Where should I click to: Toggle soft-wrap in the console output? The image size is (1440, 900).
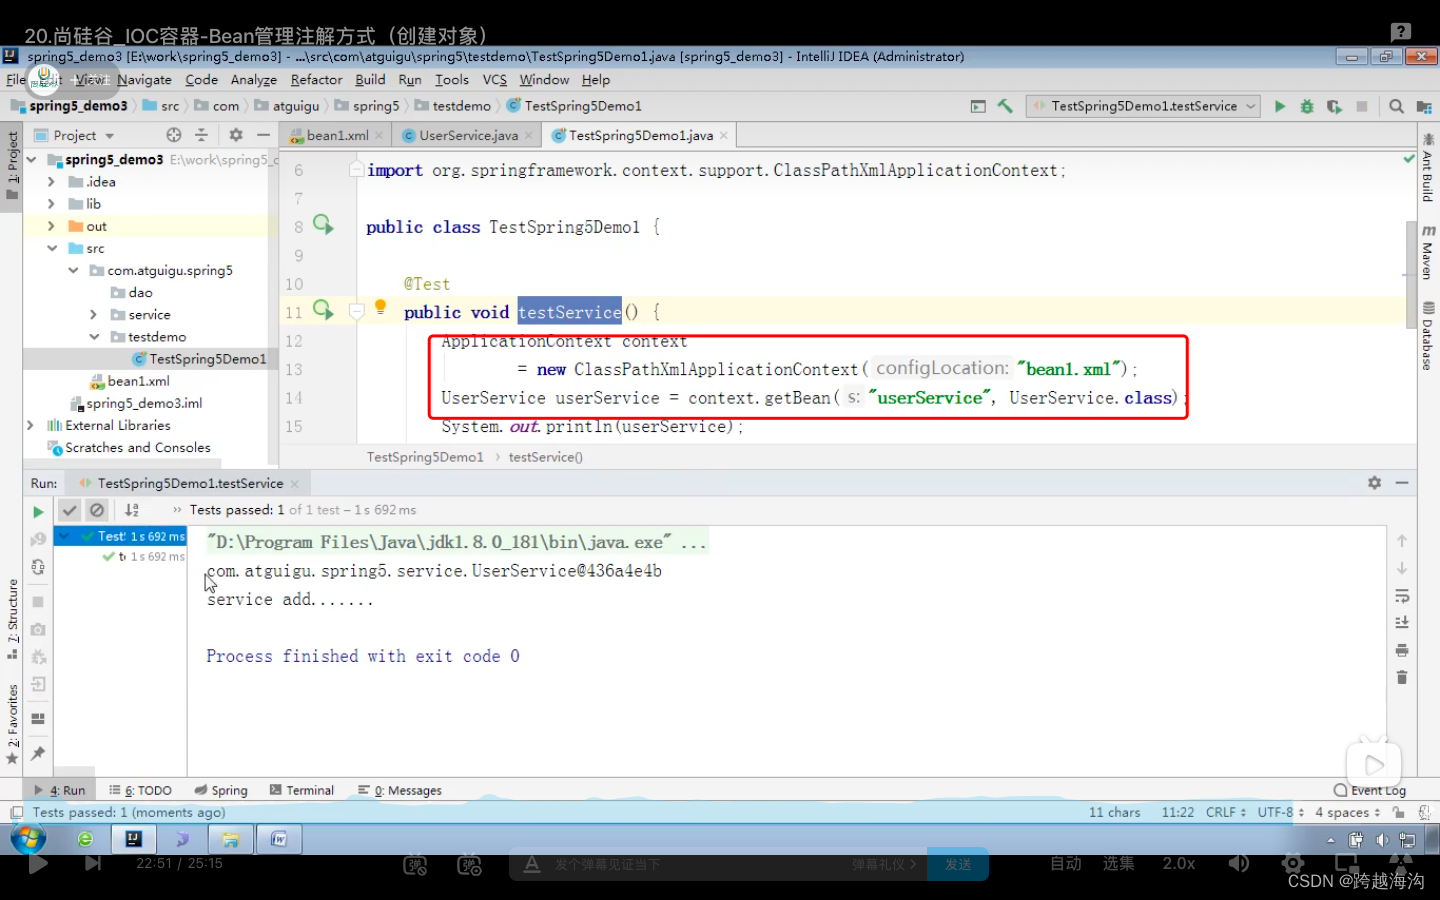point(1402,596)
